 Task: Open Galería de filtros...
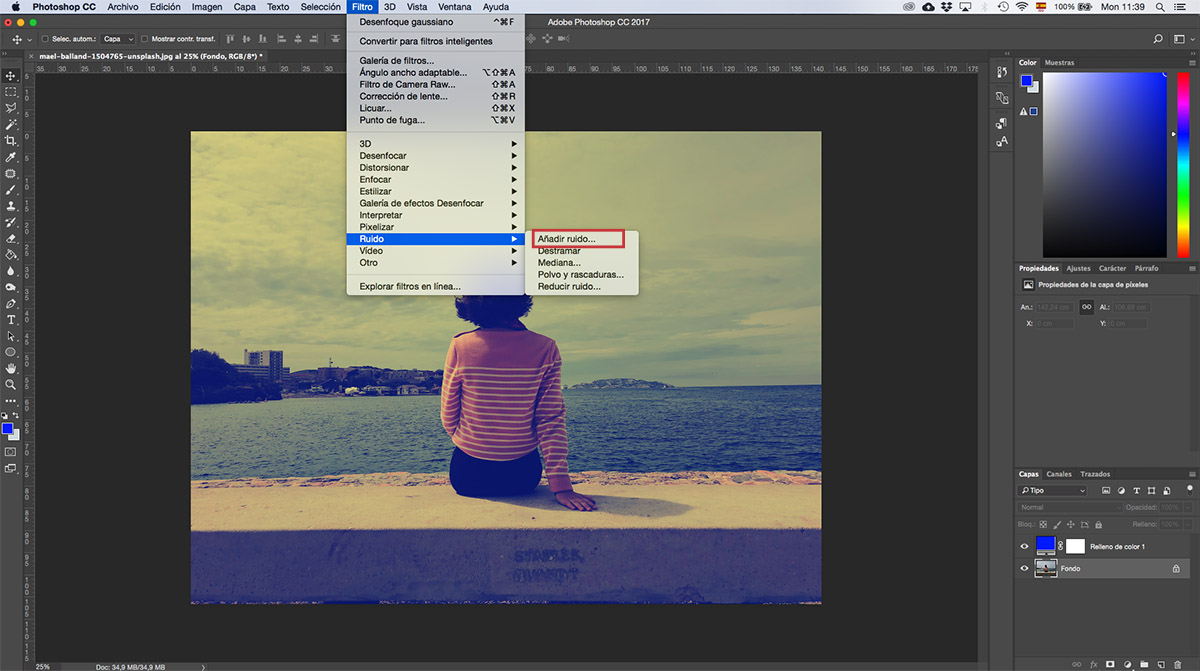[396, 61]
